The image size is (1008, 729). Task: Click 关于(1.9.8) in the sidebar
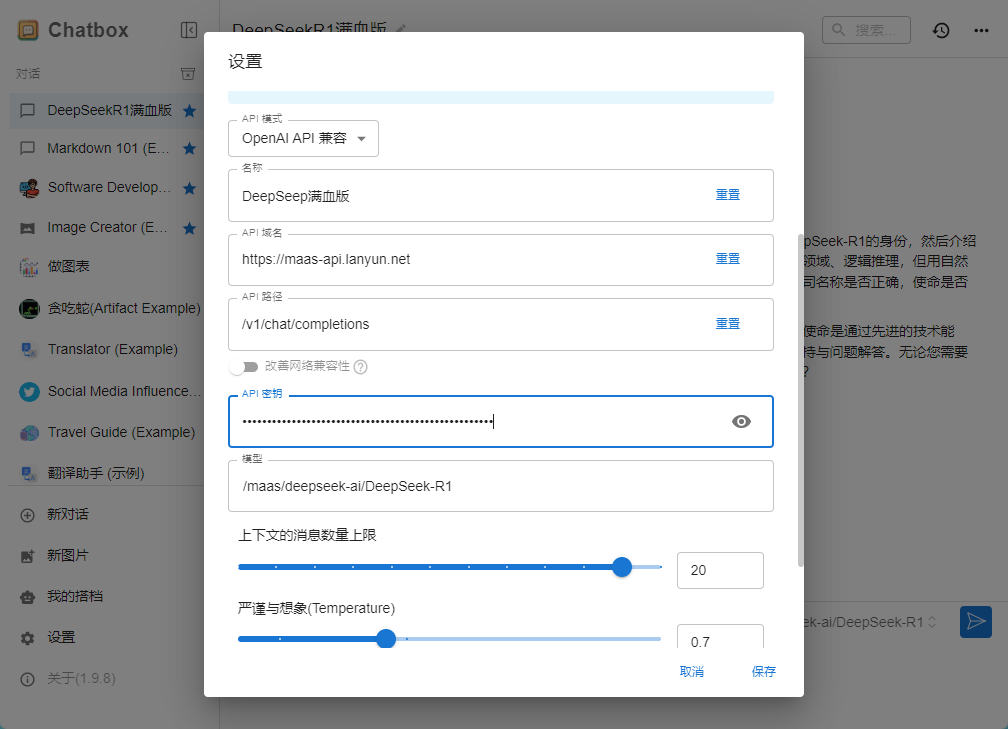(81, 679)
